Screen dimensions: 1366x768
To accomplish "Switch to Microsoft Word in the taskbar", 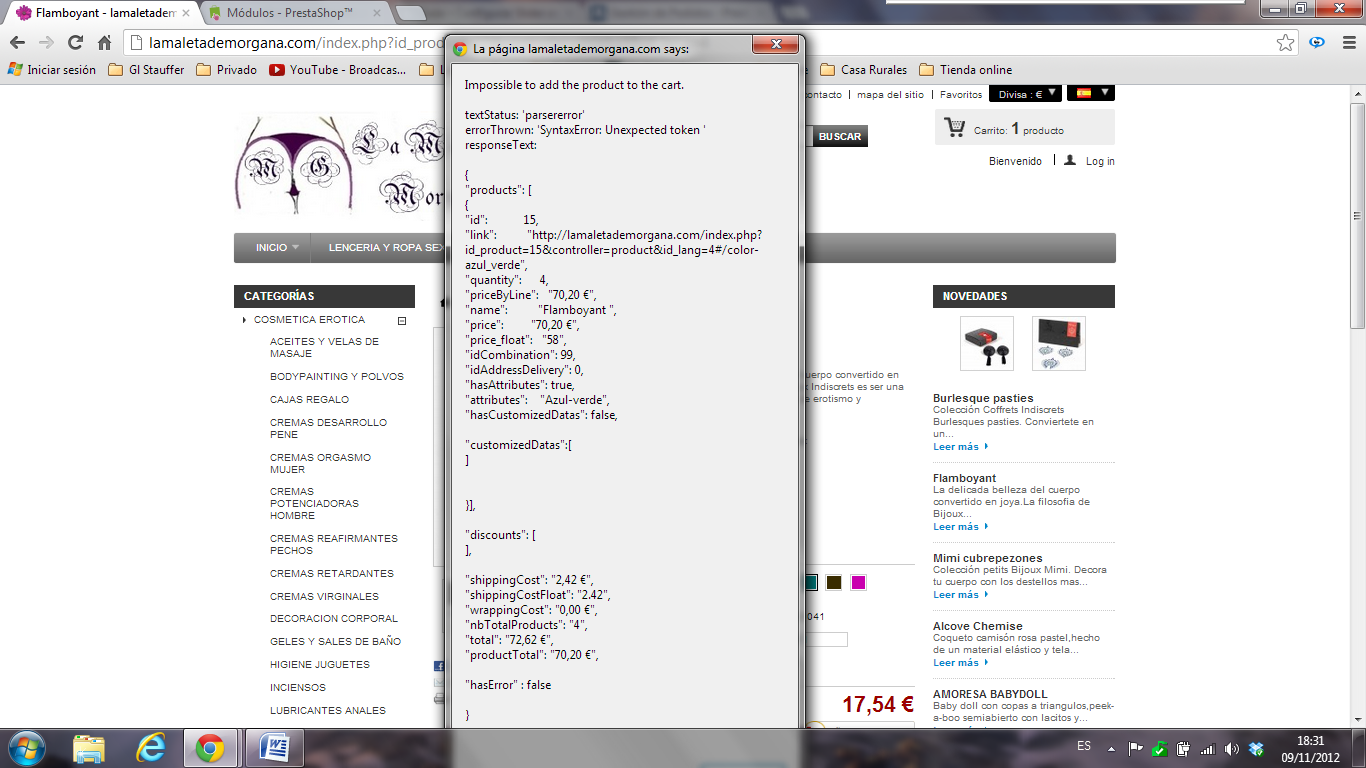I will click(274, 748).
